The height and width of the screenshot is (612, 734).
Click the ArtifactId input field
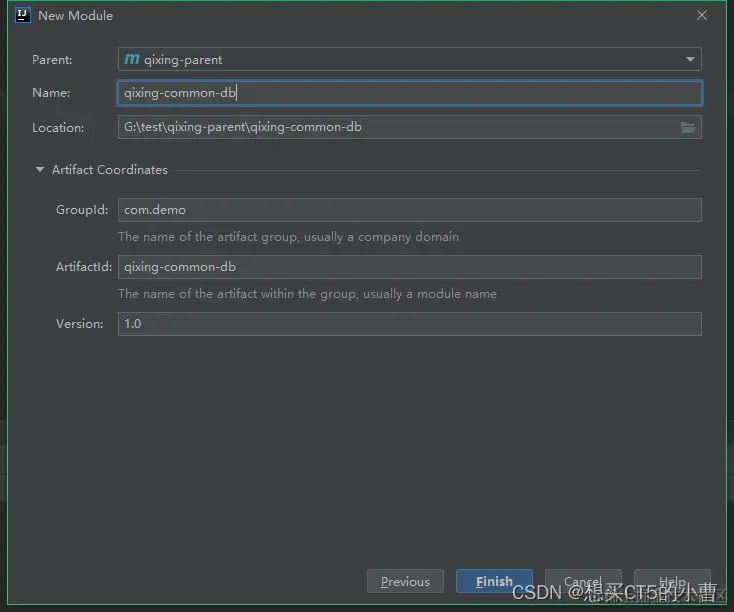410,267
